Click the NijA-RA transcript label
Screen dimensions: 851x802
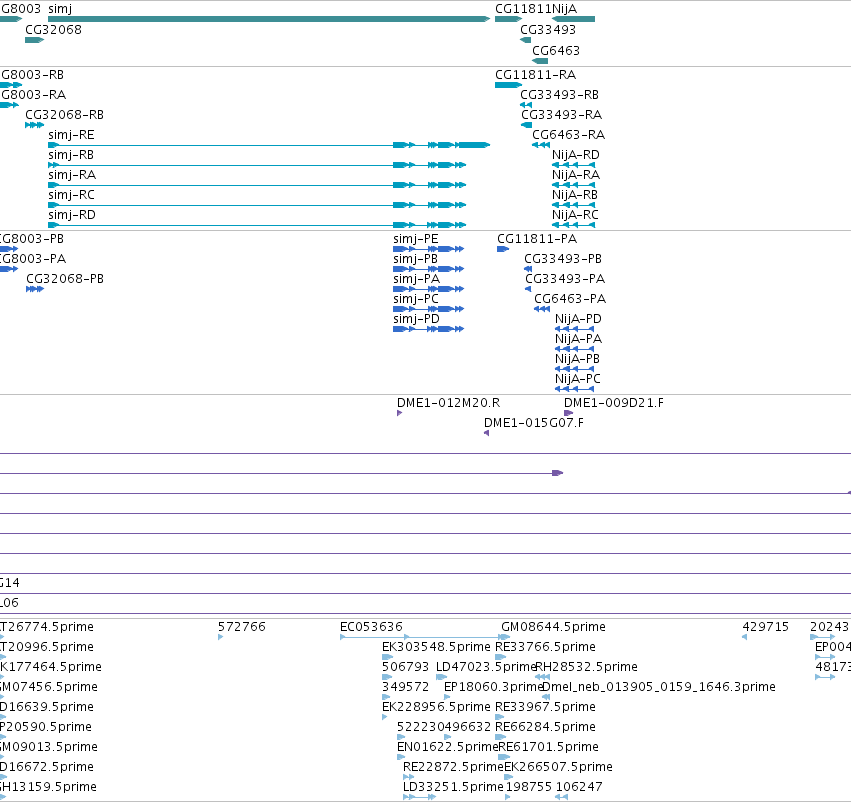[x=575, y=175]
